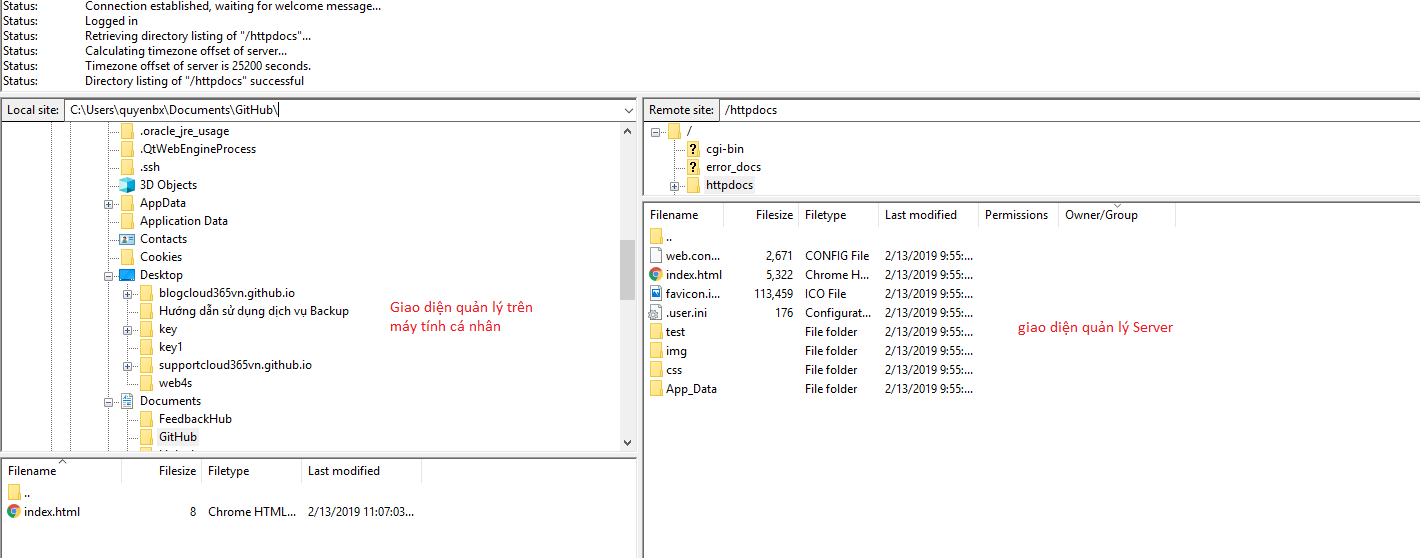Click the FeedbackHub folder icon
Screen dimensions: 1420x558
tap(146, 419)
